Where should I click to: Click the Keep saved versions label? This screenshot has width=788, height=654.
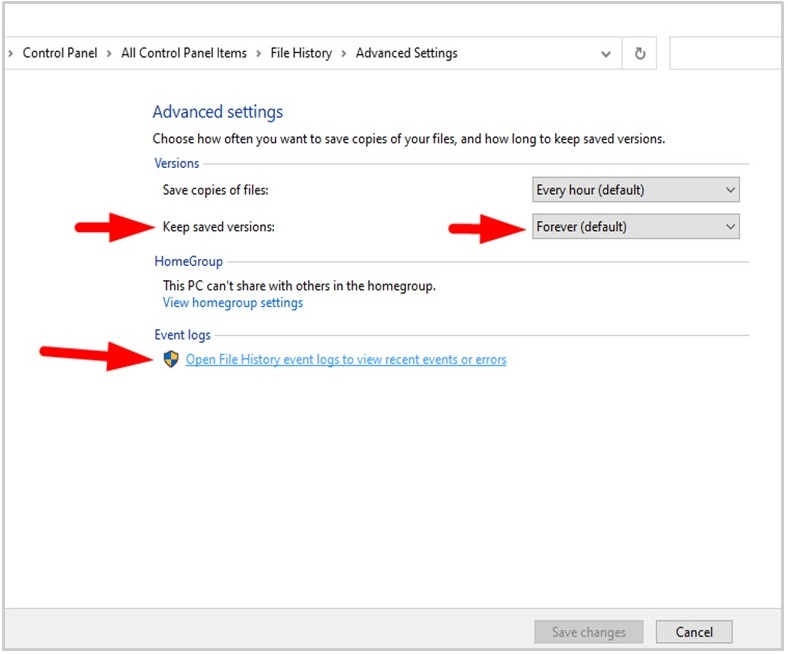click(x=218, y=227)
